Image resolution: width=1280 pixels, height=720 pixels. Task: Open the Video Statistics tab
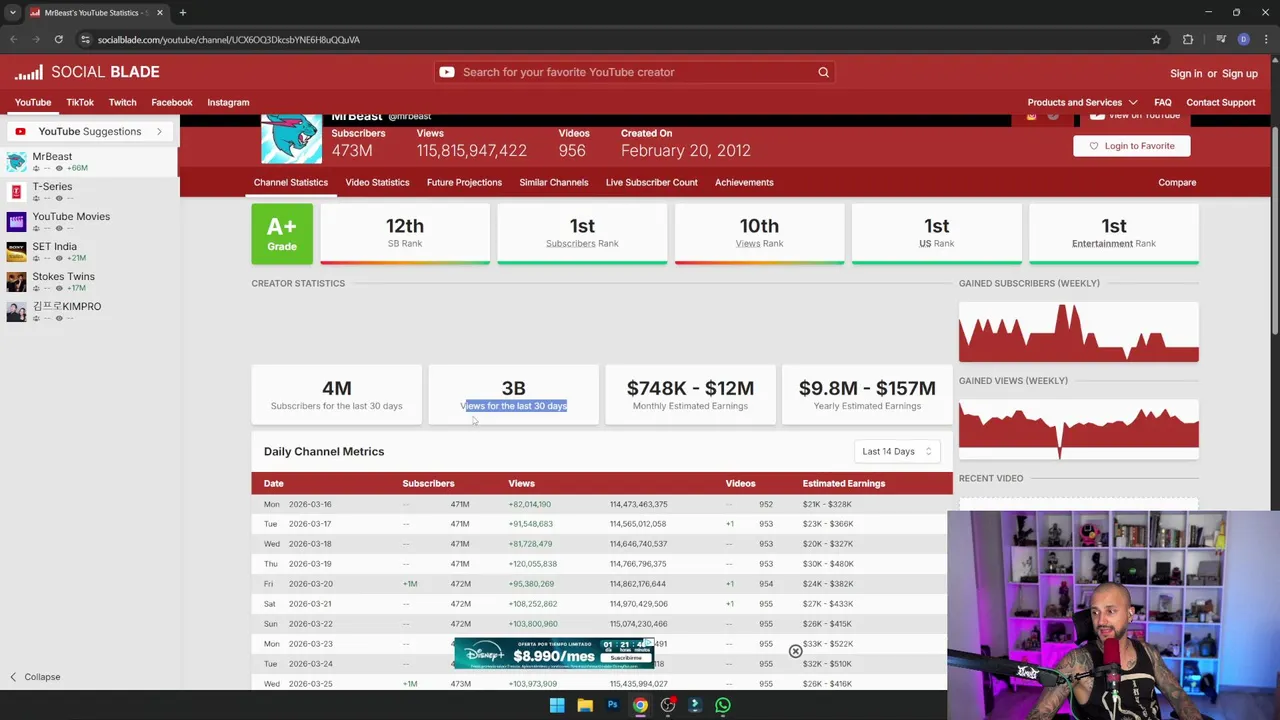[377, 182]
